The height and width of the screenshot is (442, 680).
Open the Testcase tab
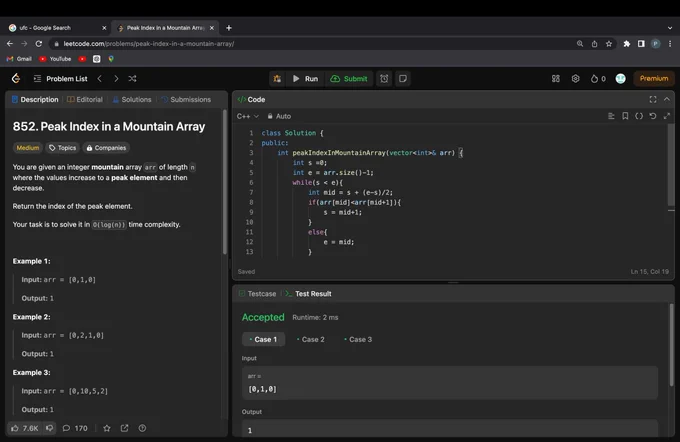[258, 294]
